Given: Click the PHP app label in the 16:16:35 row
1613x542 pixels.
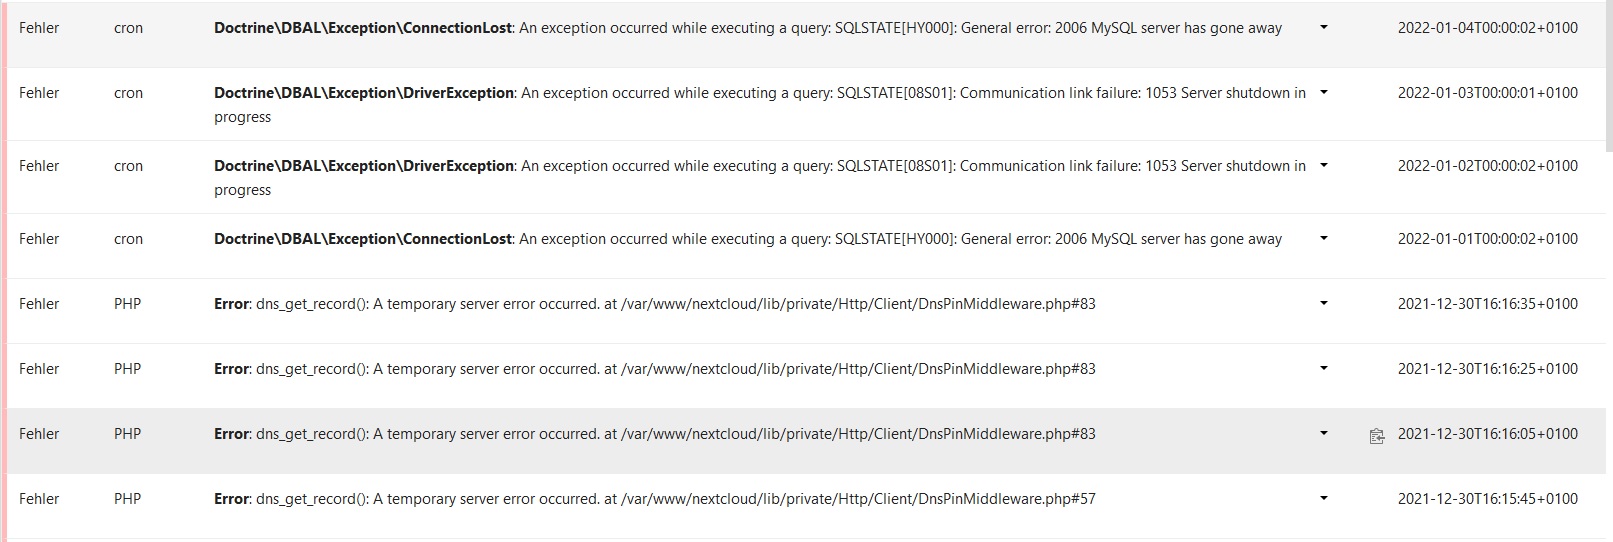Looking at the screenshot, I should point(127,304).
